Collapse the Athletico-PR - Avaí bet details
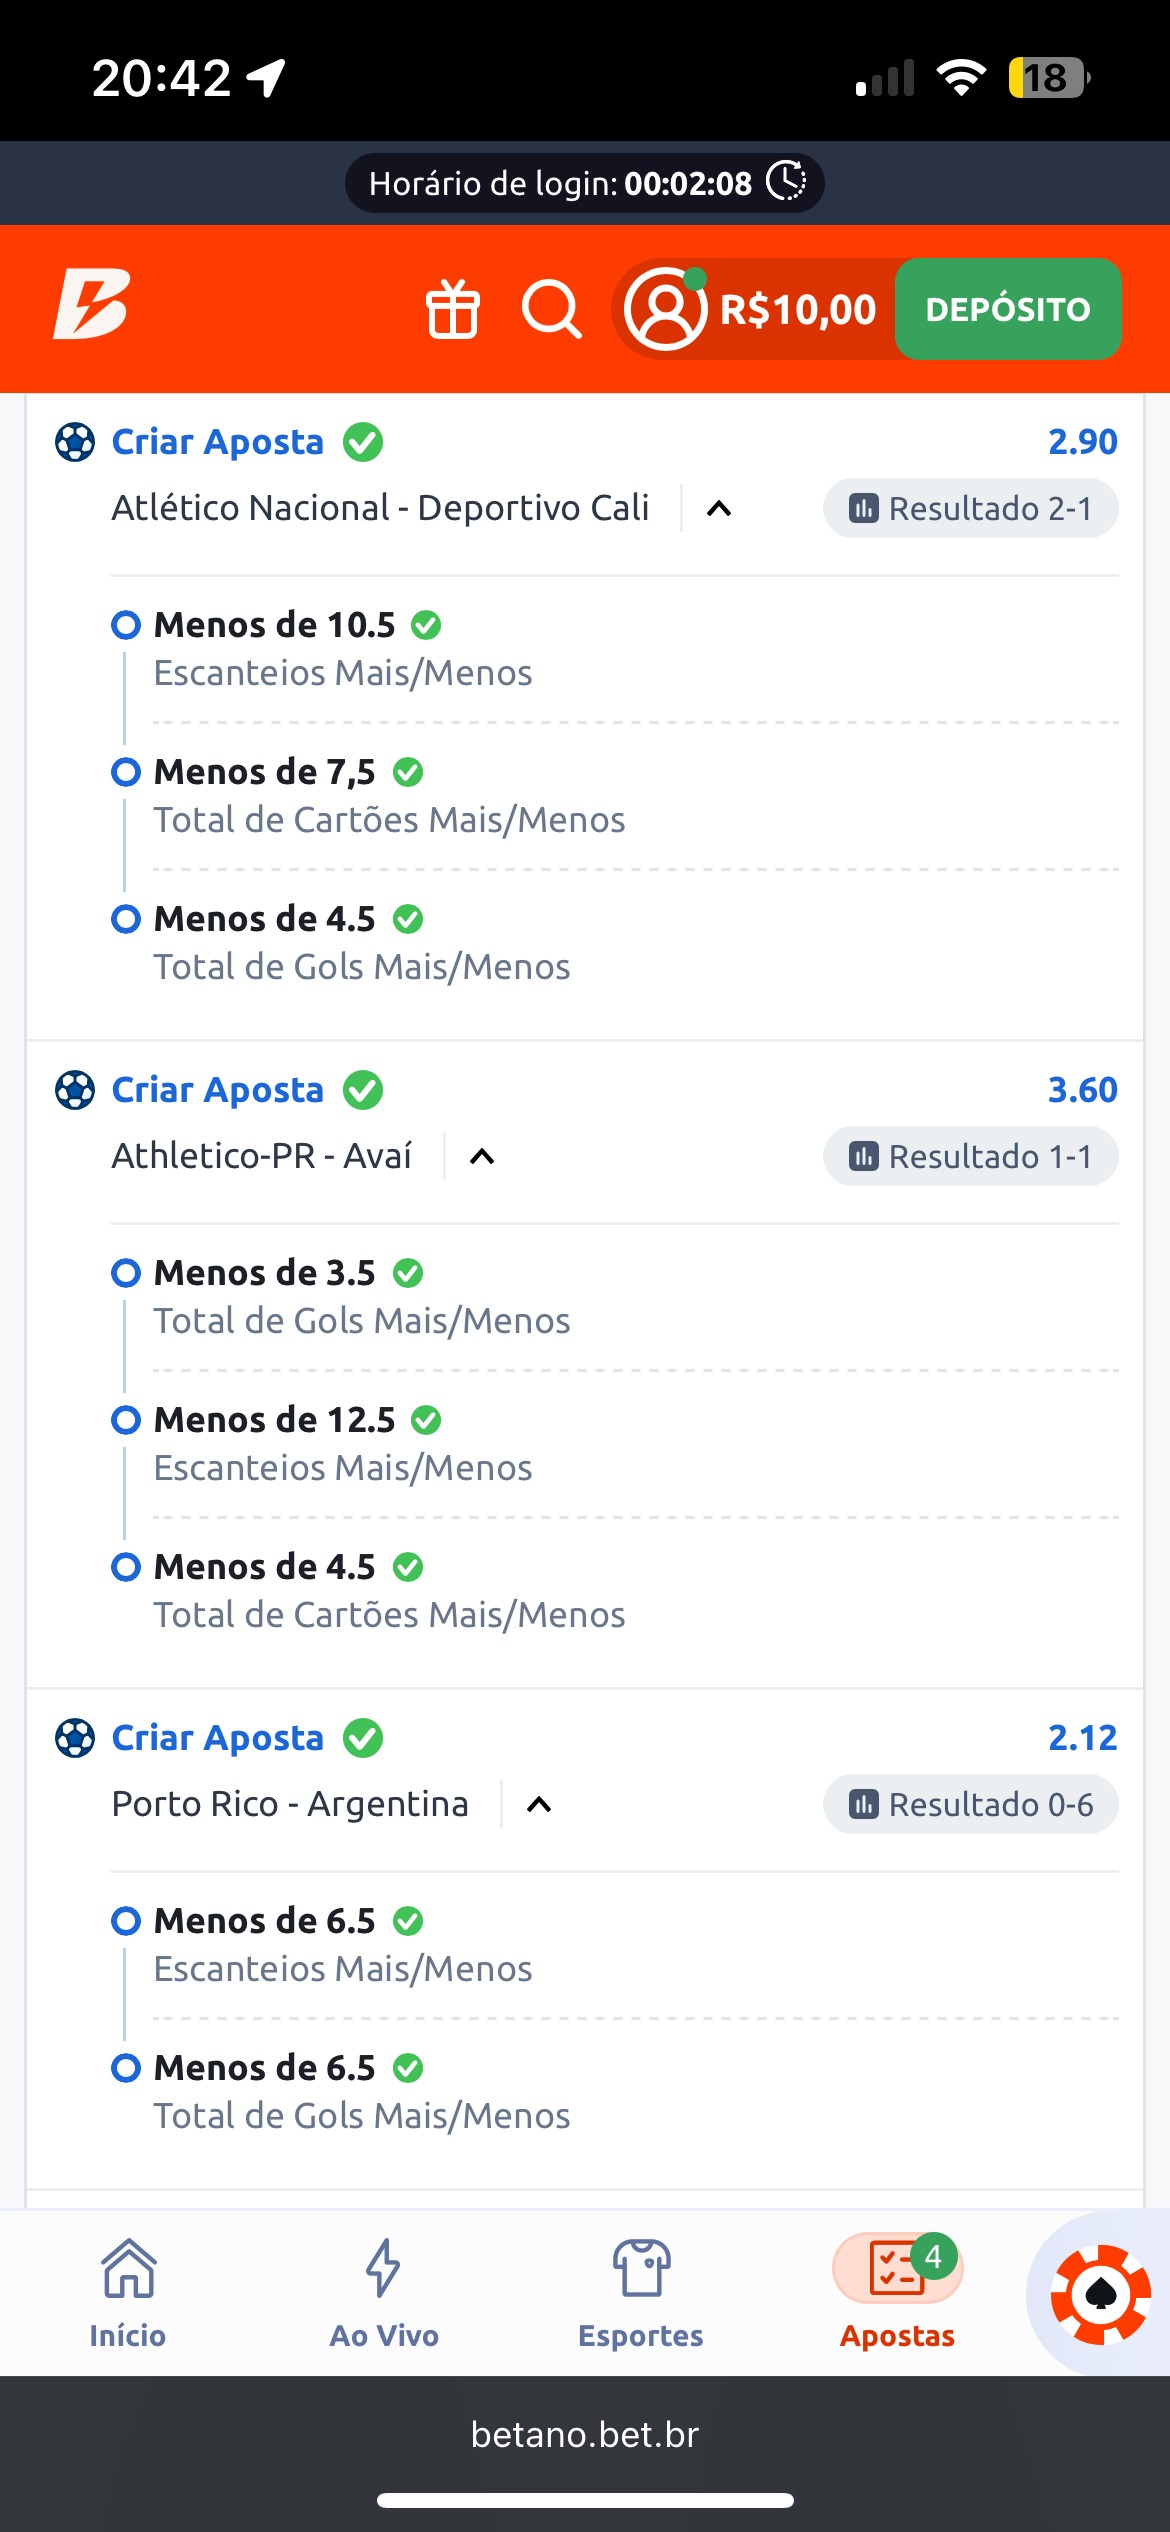Image resolution: width=1170 pixels, height=2532 pixels. 482,1157
